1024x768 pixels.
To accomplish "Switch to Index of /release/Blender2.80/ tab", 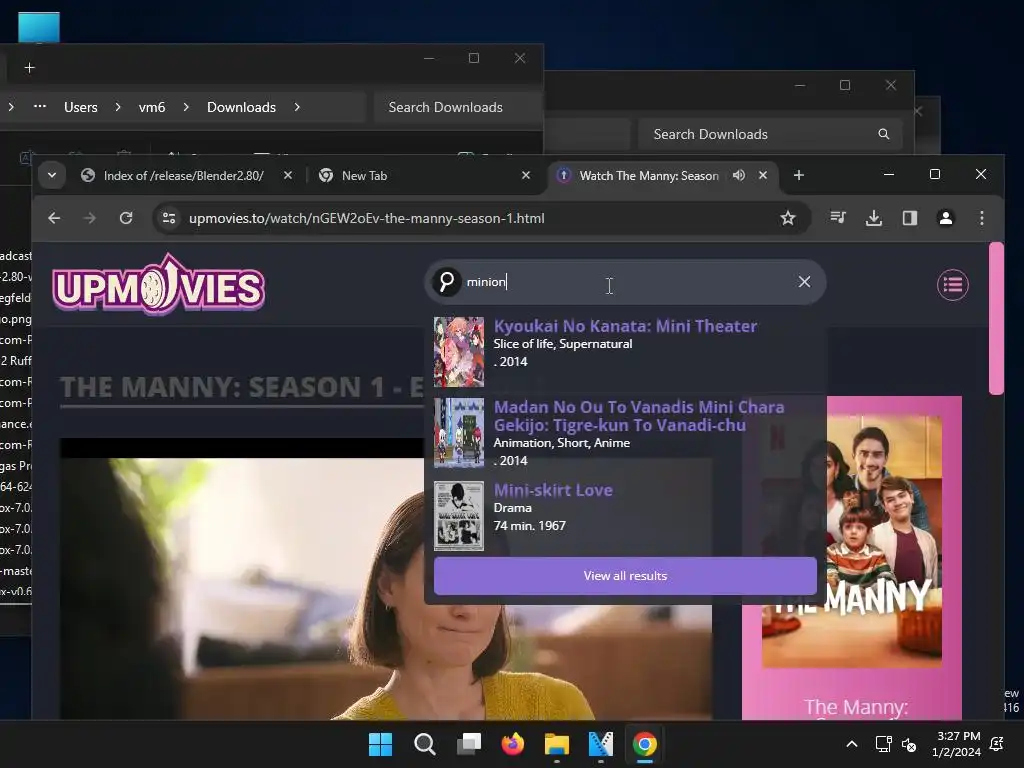I will 184,176.
